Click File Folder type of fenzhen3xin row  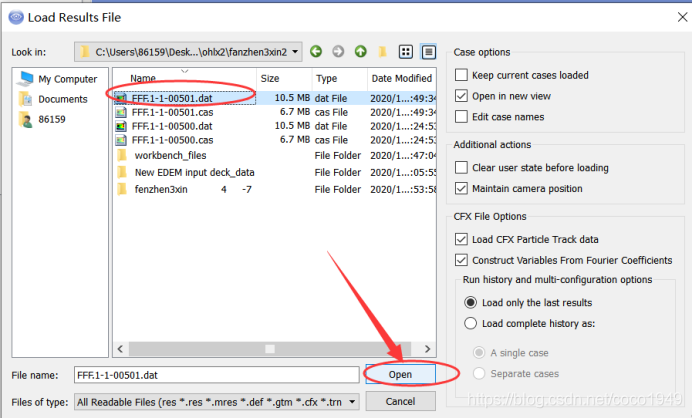coord(338,189)
